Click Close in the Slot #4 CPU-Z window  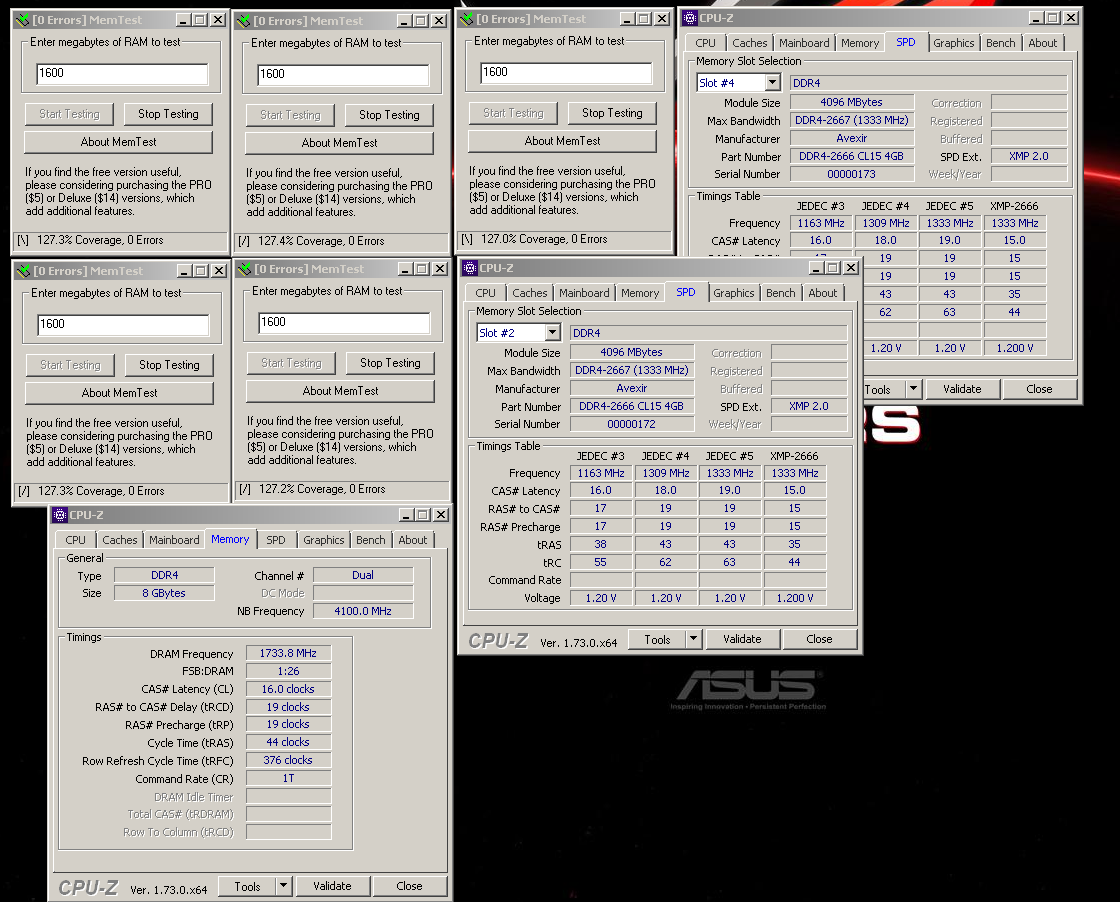coord(1039,389)
